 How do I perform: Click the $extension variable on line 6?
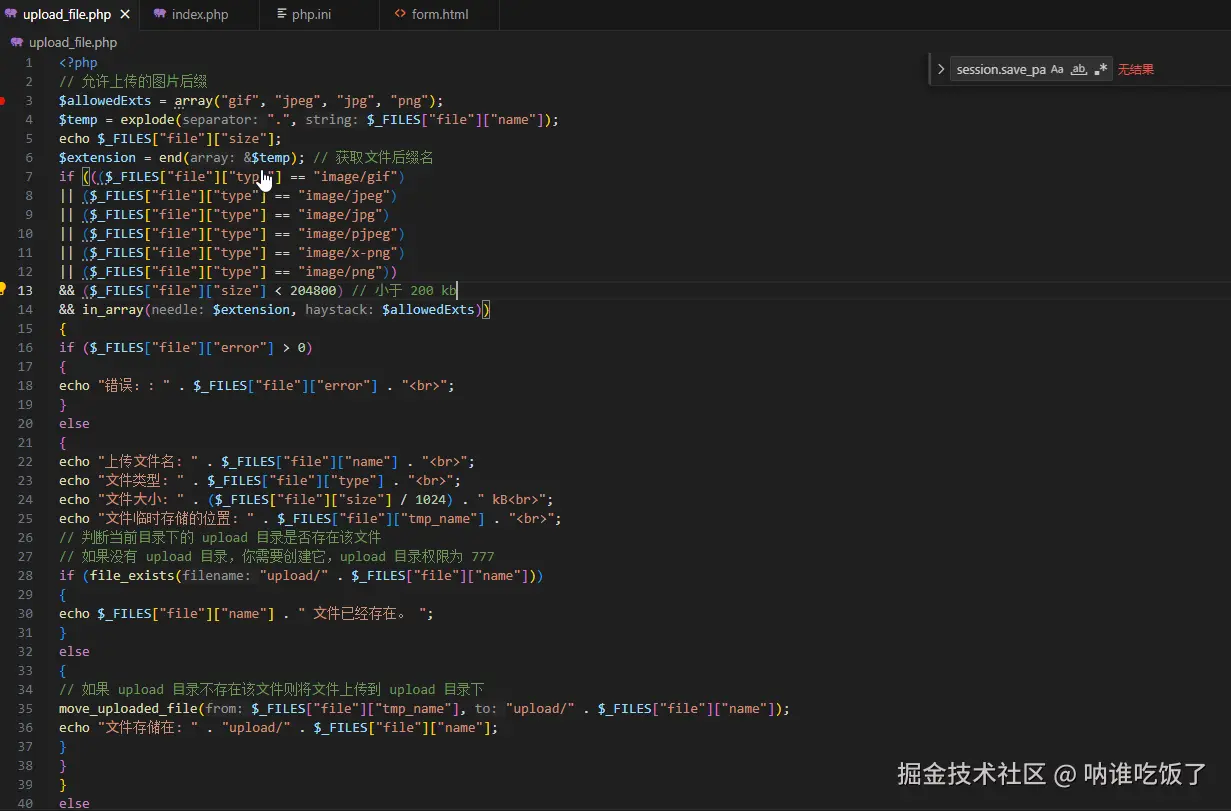[97, 157]
